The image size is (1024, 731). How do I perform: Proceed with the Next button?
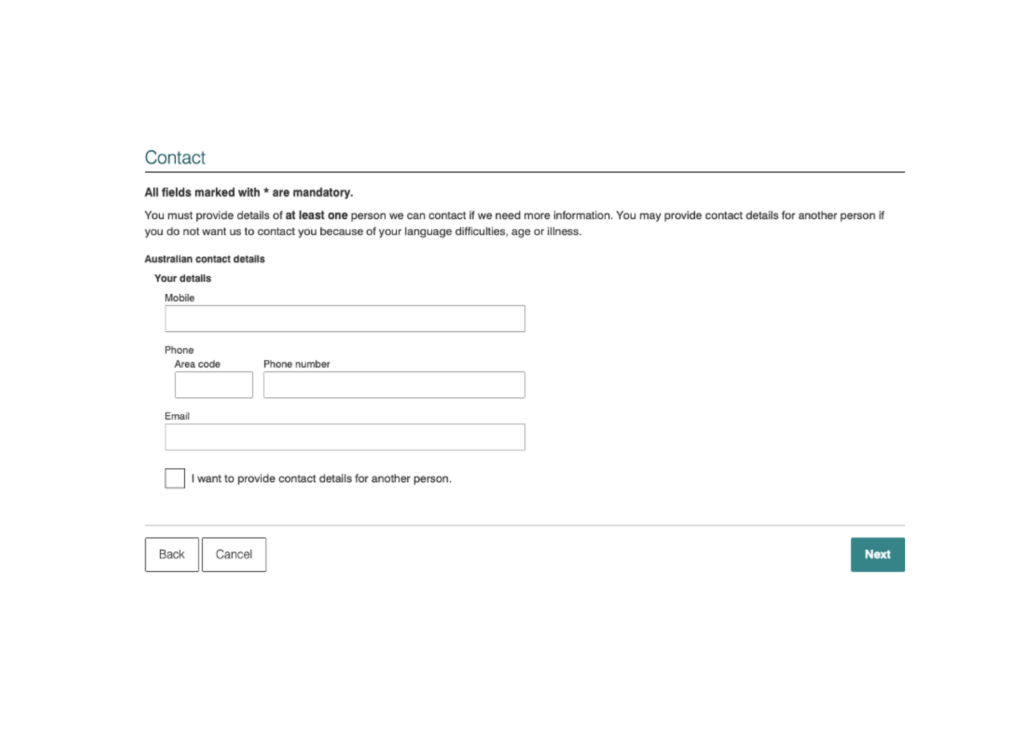pos(877,554)
